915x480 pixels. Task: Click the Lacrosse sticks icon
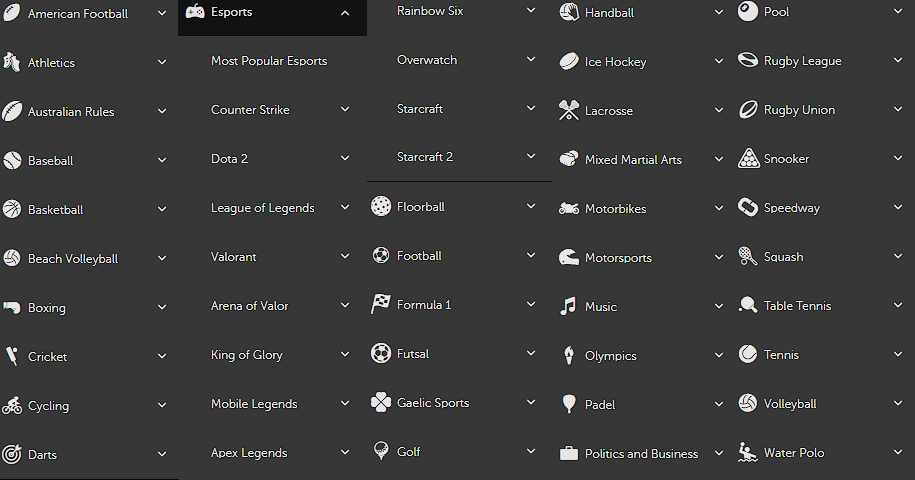569,110
